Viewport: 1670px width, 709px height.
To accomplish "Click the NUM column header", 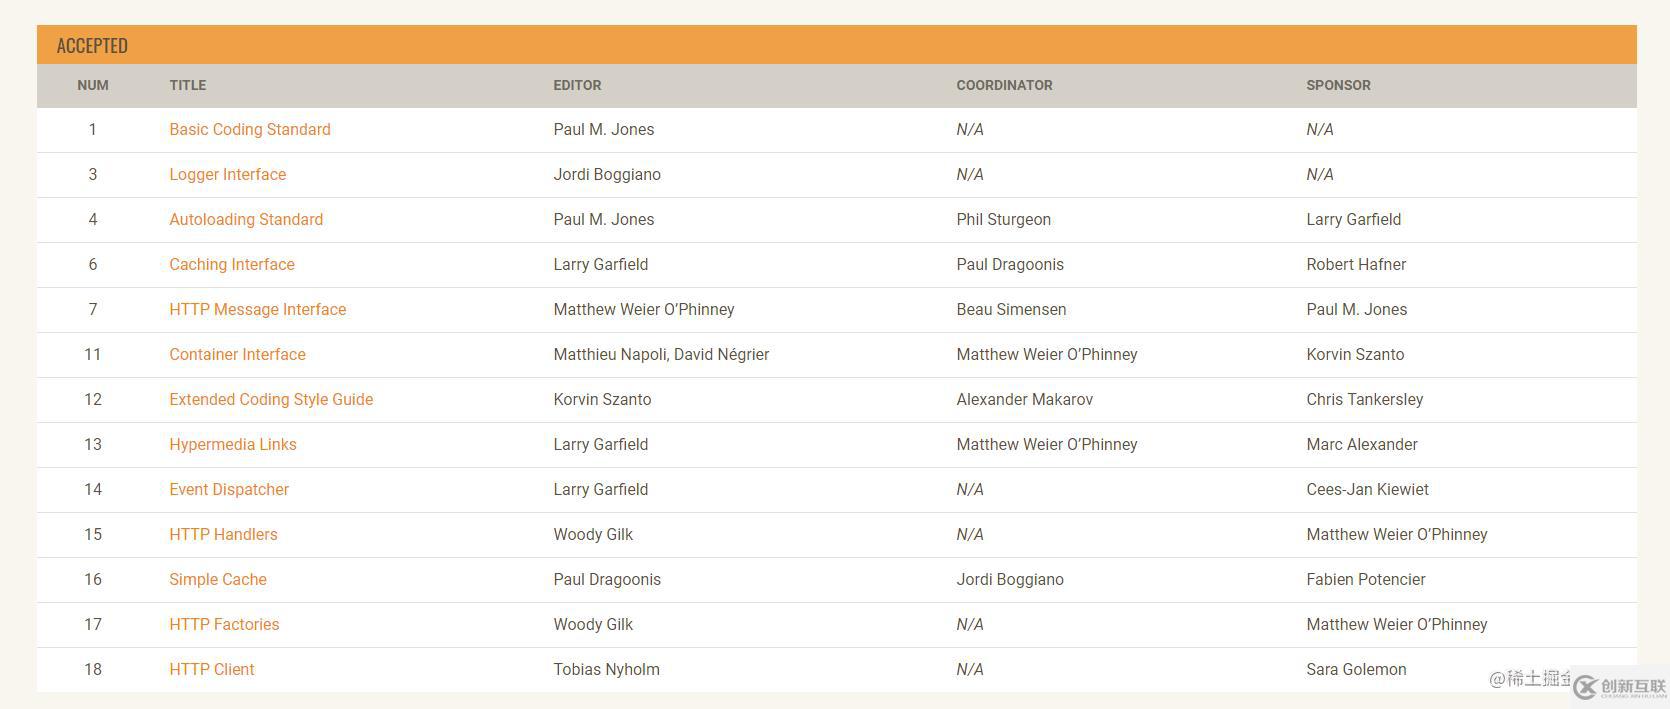I will (93, 85).
